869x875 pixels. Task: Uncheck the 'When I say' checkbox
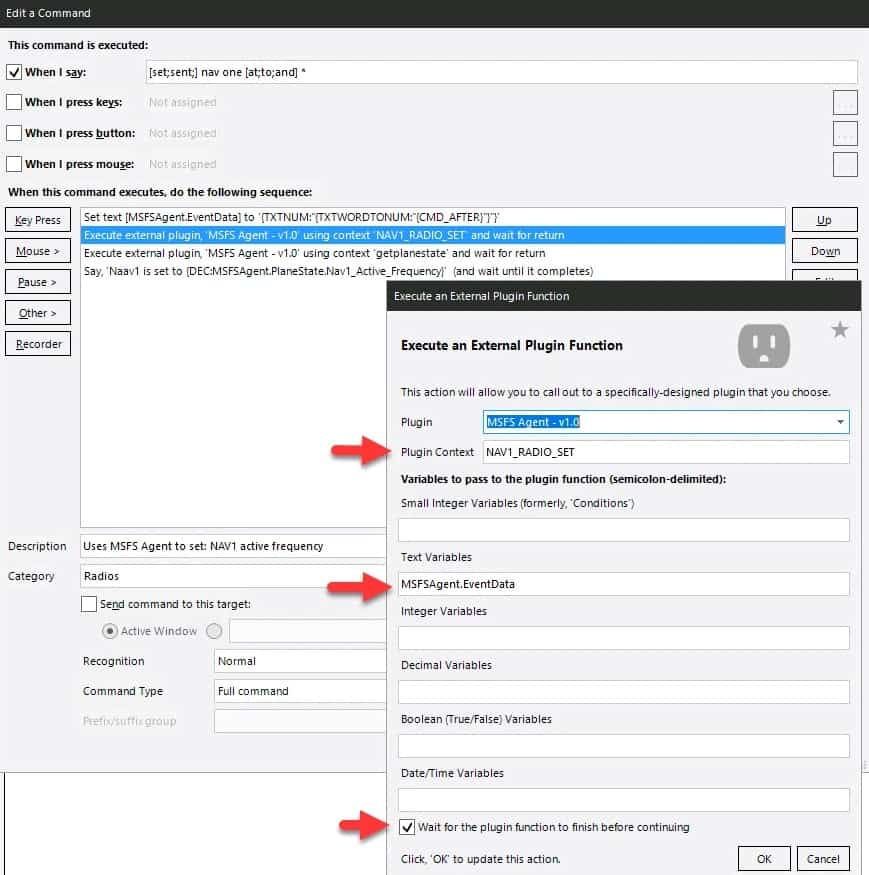(14, 72)
